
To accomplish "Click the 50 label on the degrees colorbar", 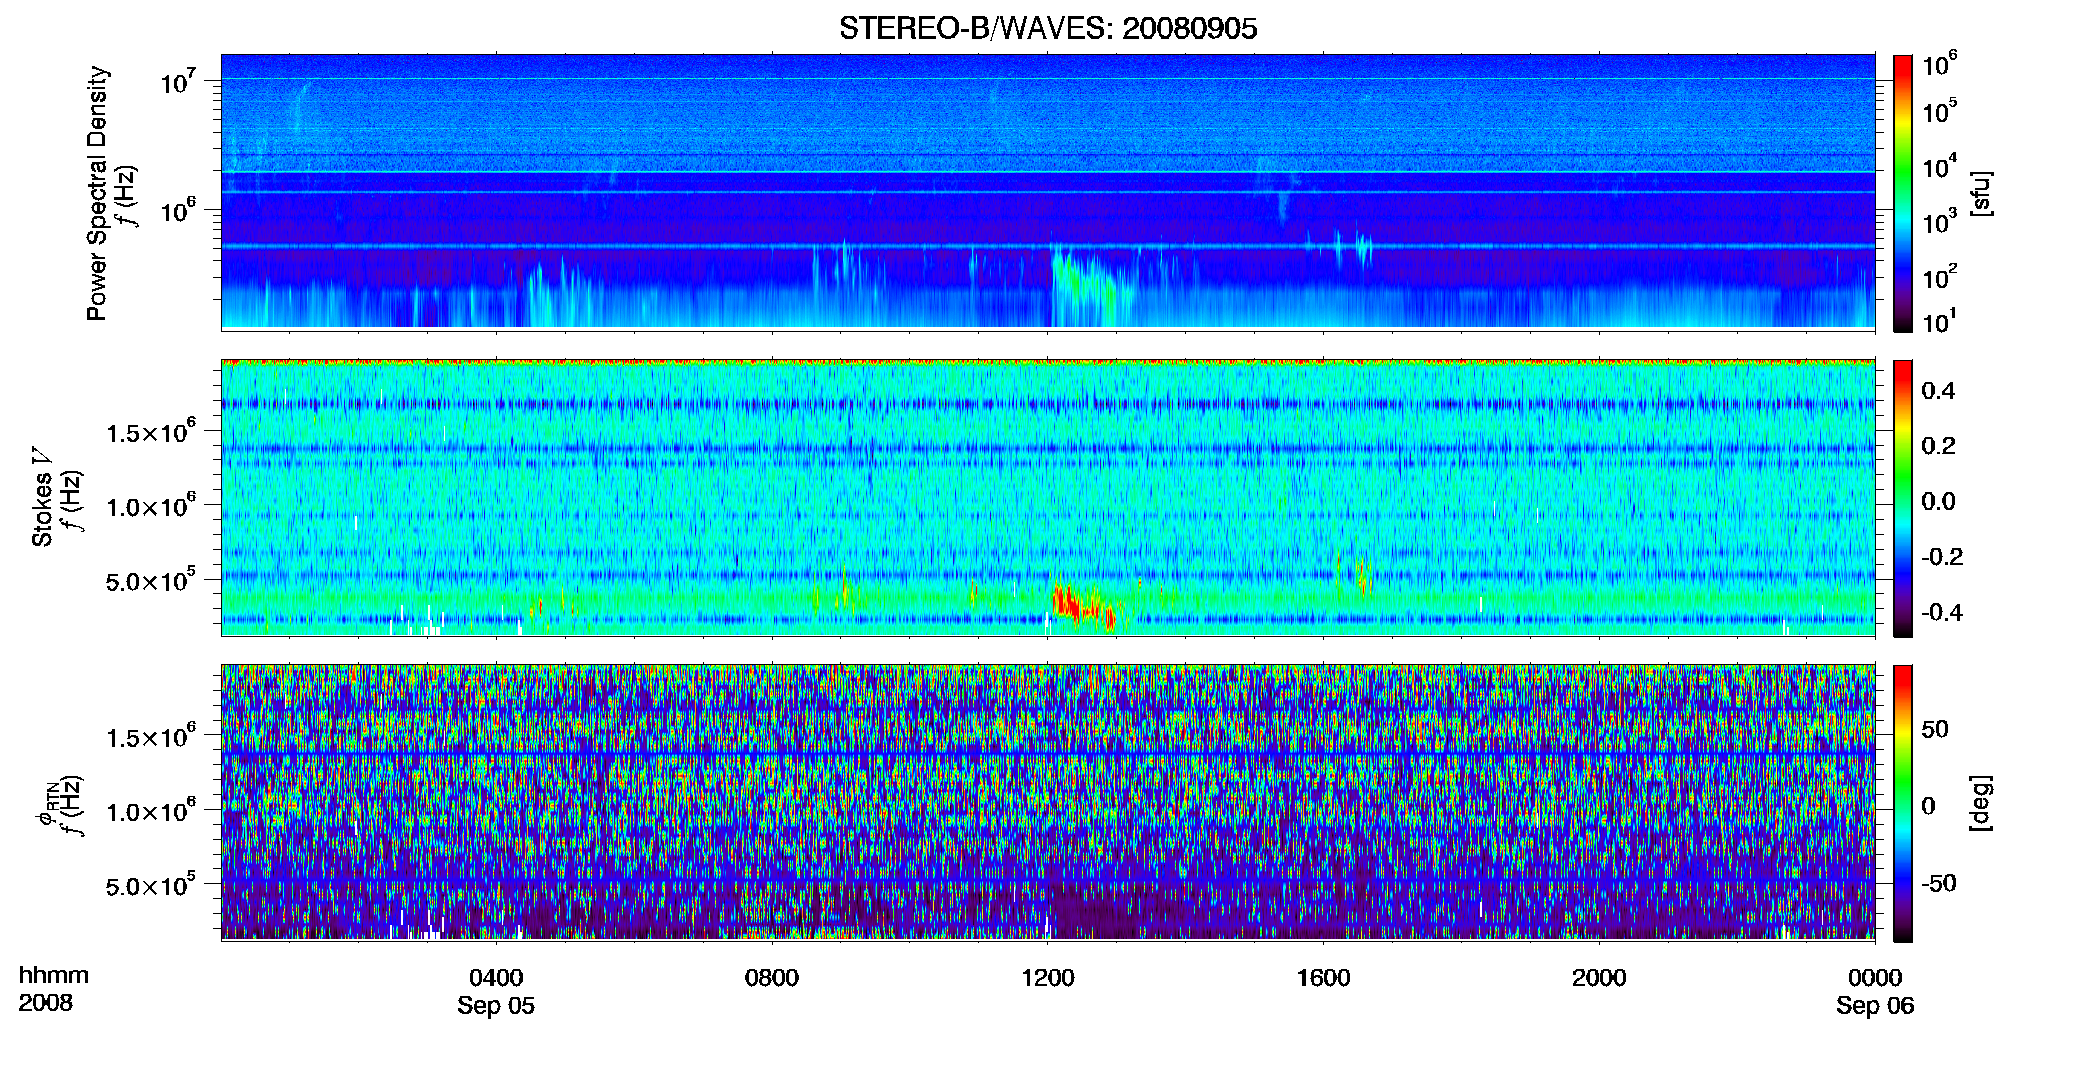I will point(1935,729).
